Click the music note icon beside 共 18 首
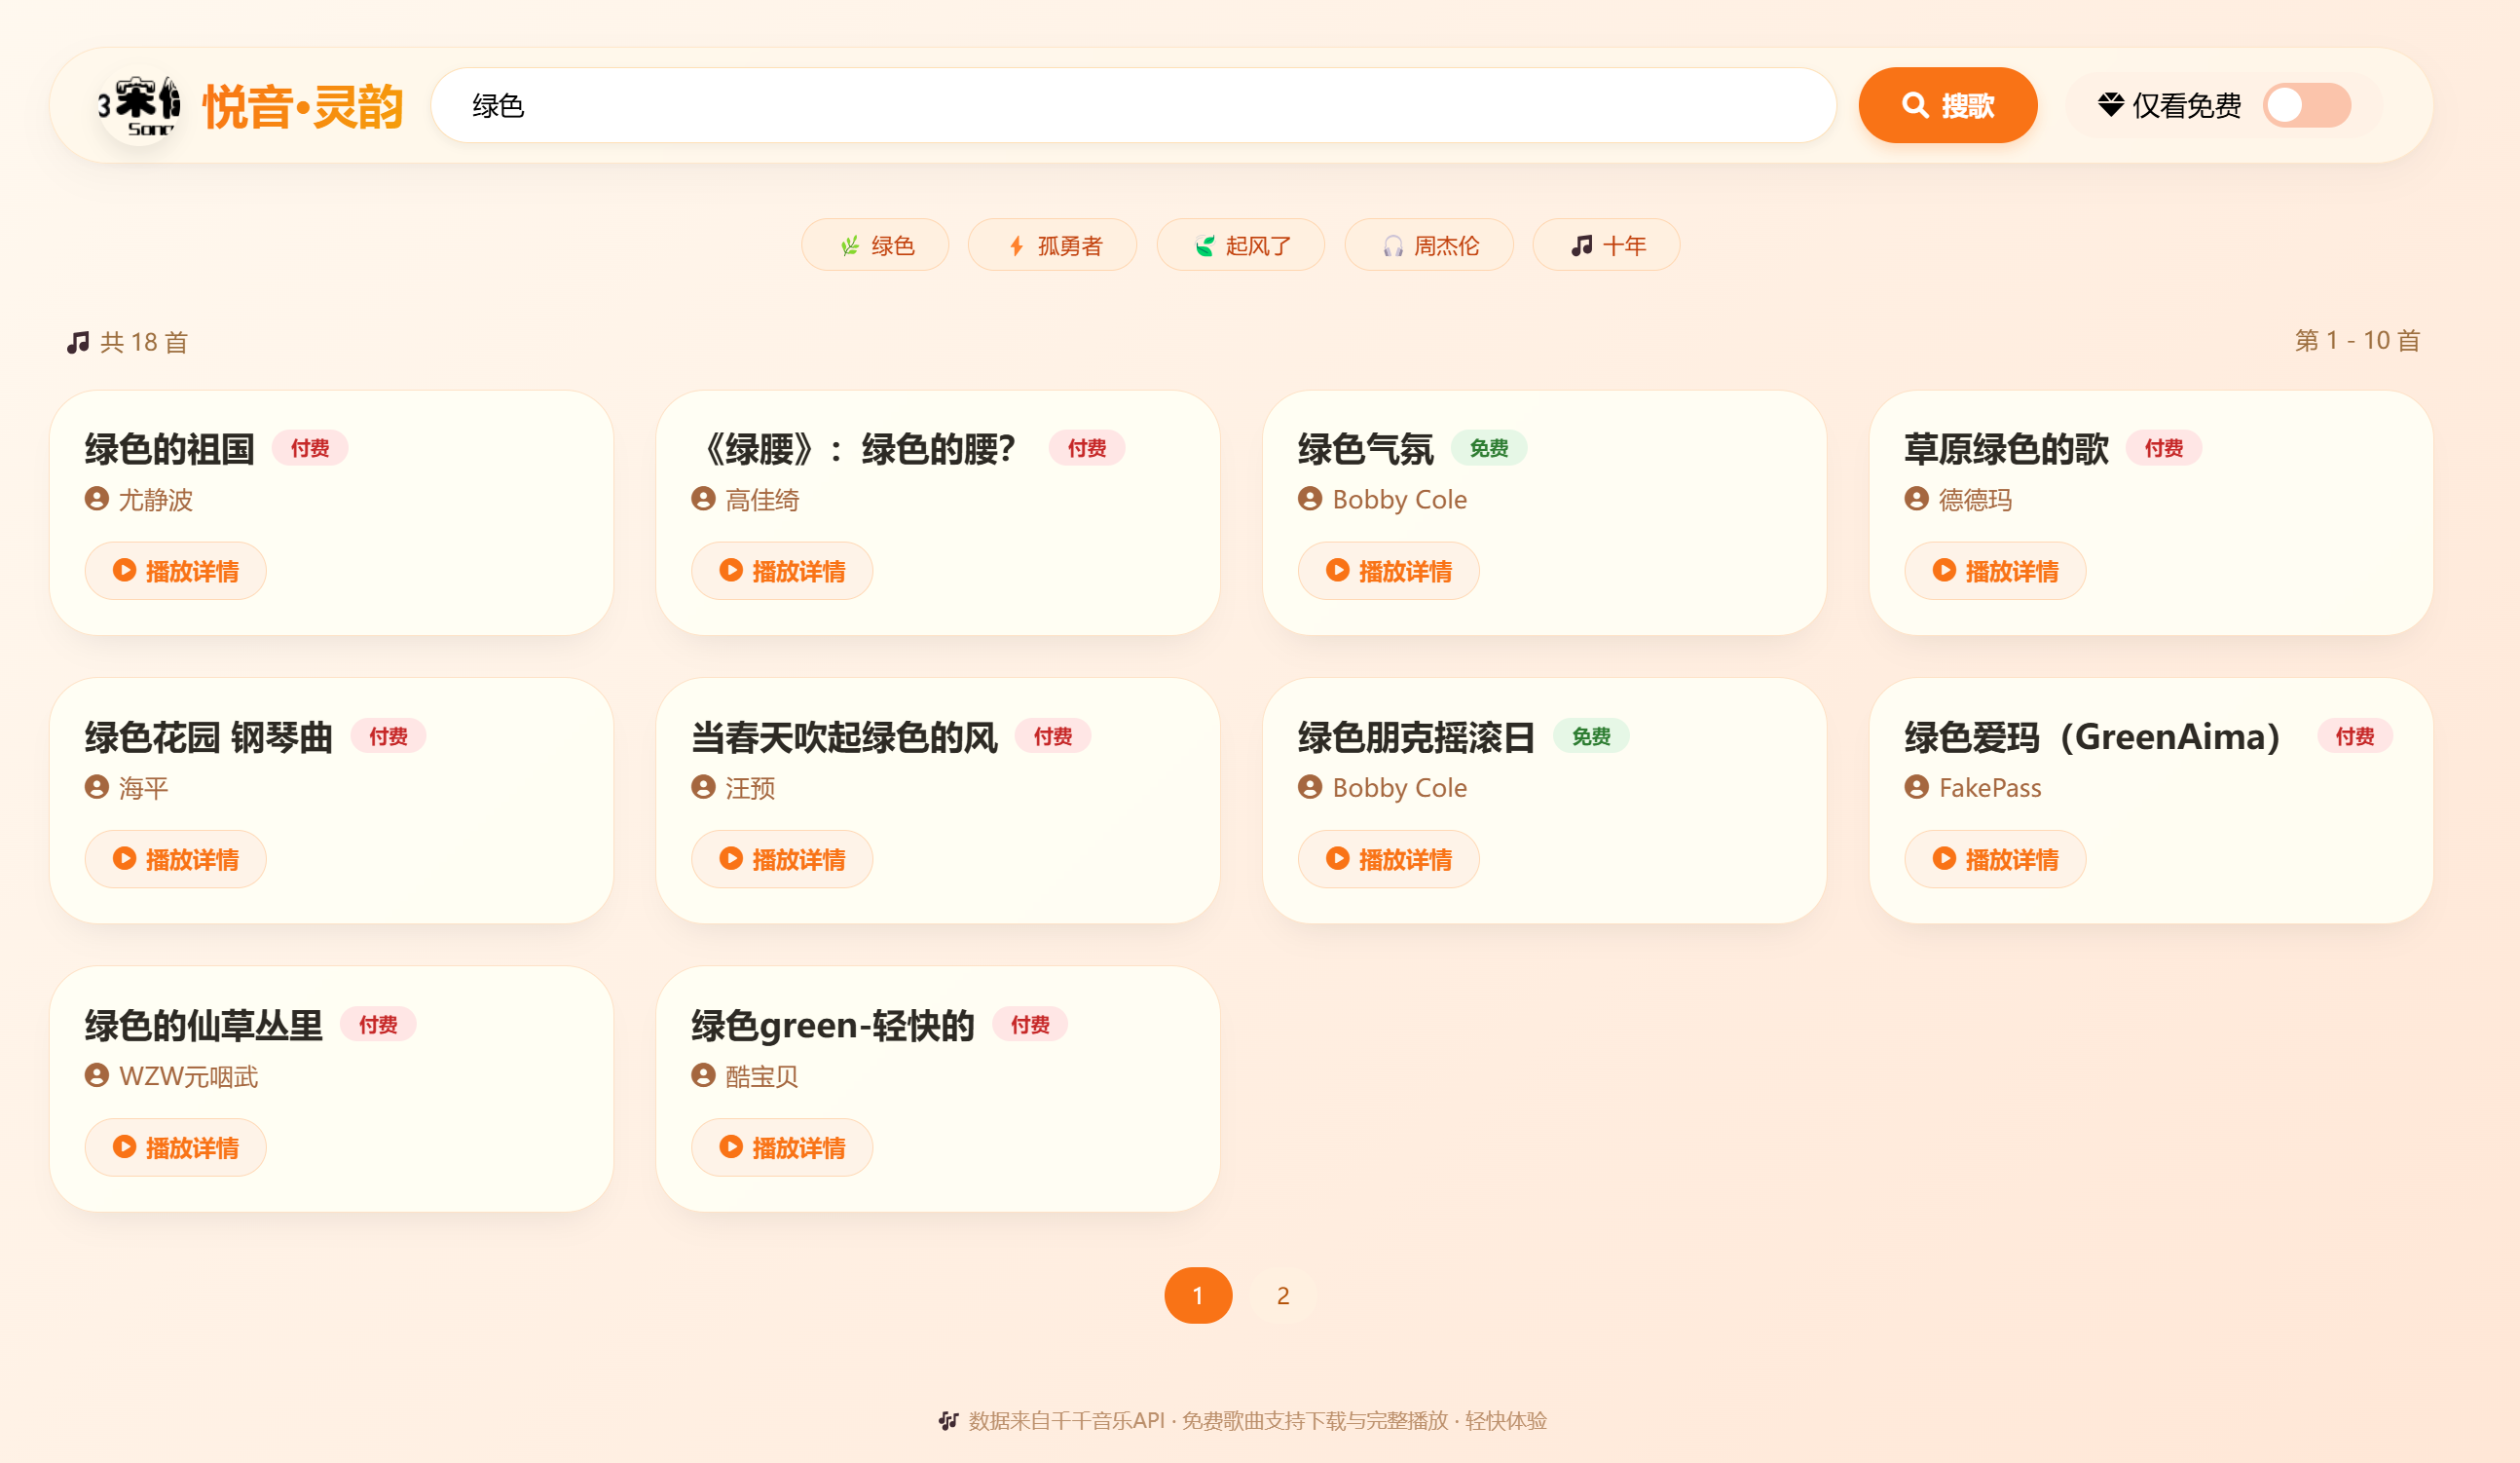 pyautogui.click(x=78, y=342)
